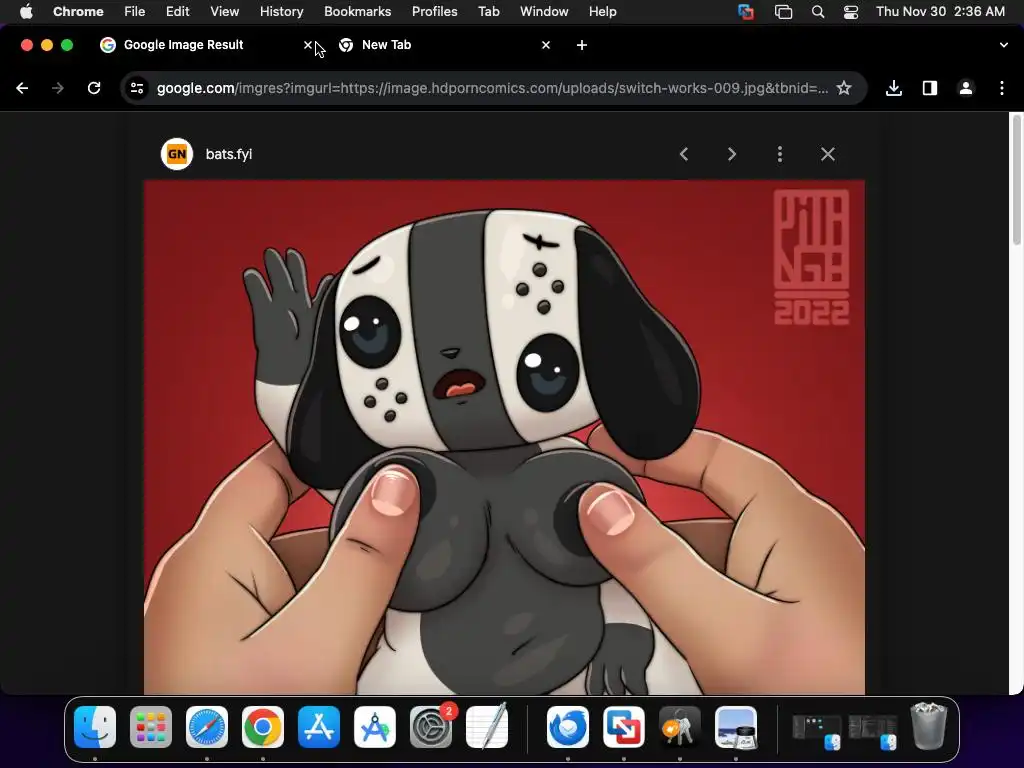Launch Thunderbird from the dock
The width and height of the screenshot is (1024, 768).
pos(568,727)
